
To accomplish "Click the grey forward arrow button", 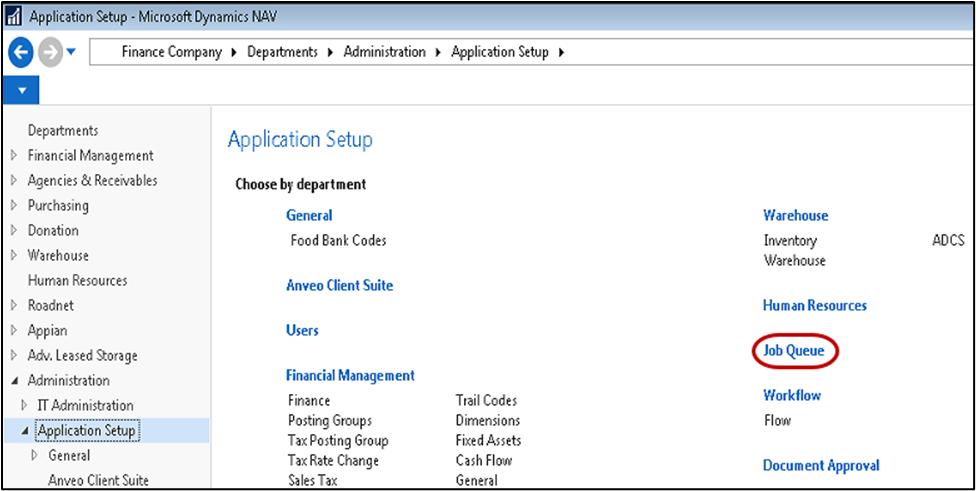I will [50, 54].
